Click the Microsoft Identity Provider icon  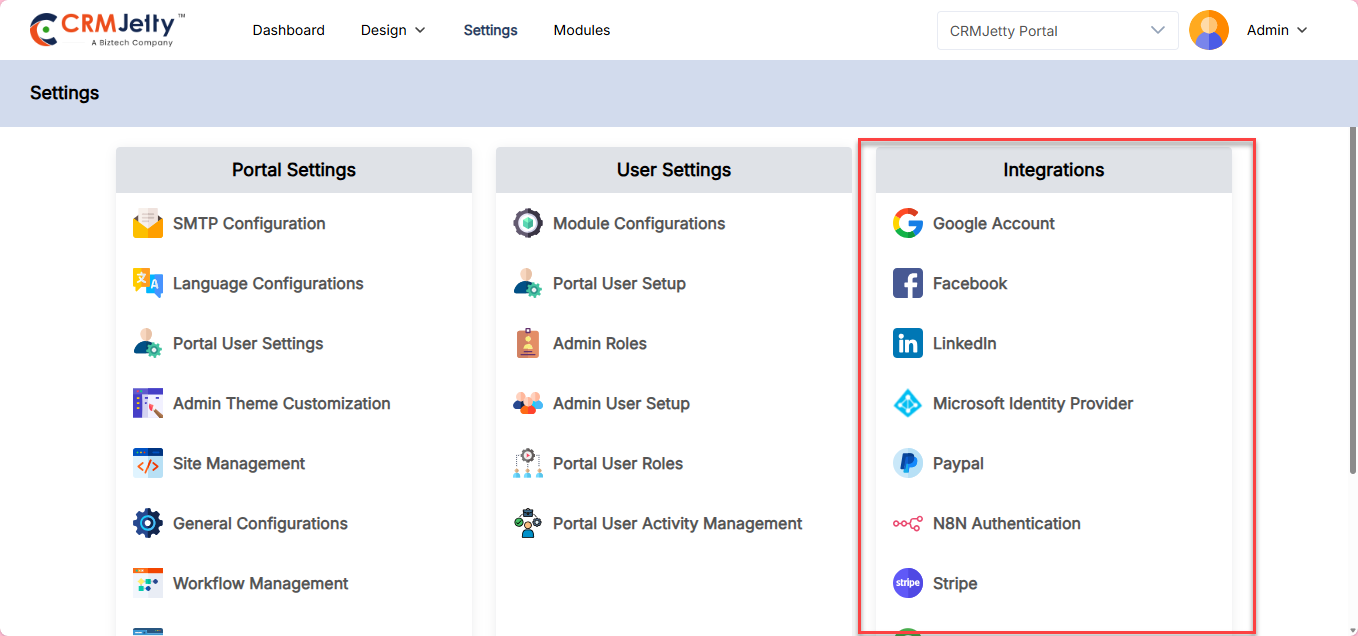(907, 403)
